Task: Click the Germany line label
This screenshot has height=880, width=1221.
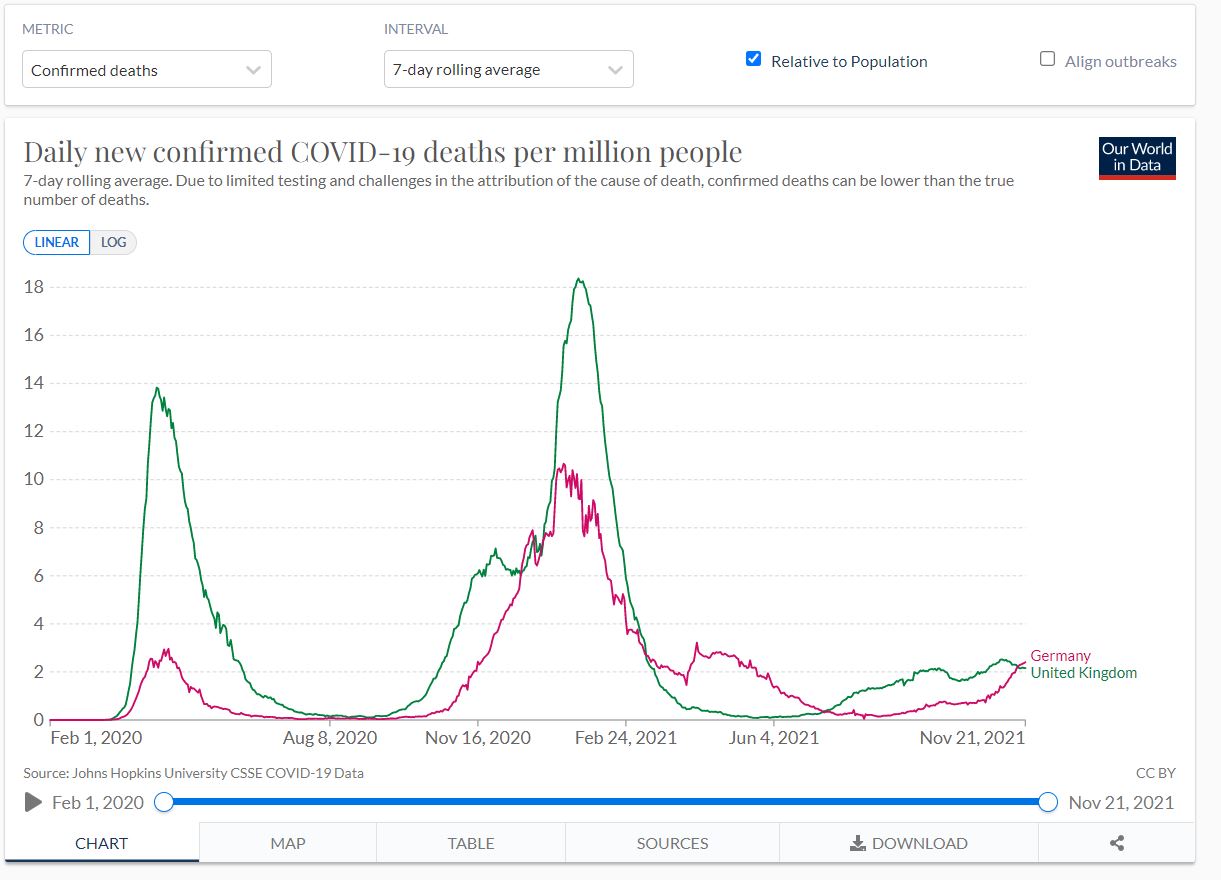Action: point(1060,656)
